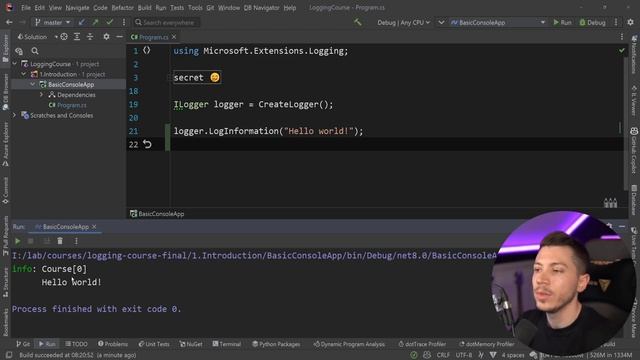The height and width of the screenshot is (360, 640).
Task: Open the dotTrace Profiler tool window
Action: click(x=422, y=344)
